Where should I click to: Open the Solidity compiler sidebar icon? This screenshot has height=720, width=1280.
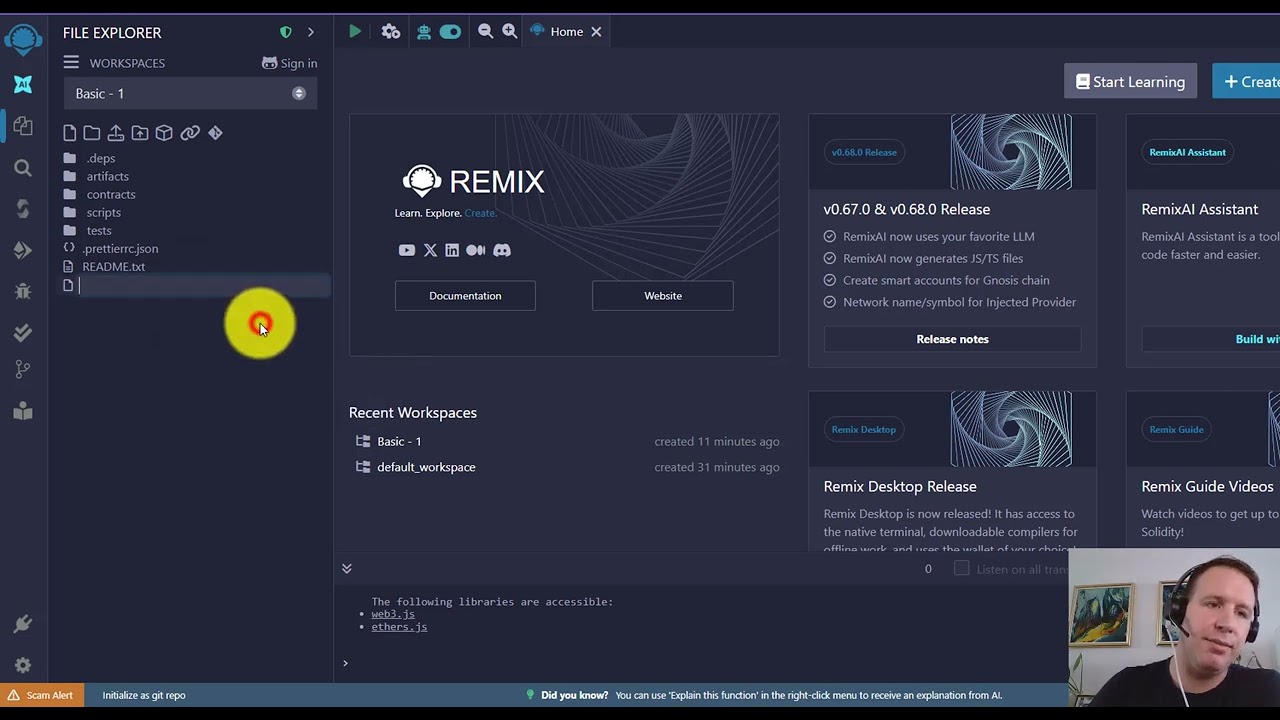(x=23, y=209)
